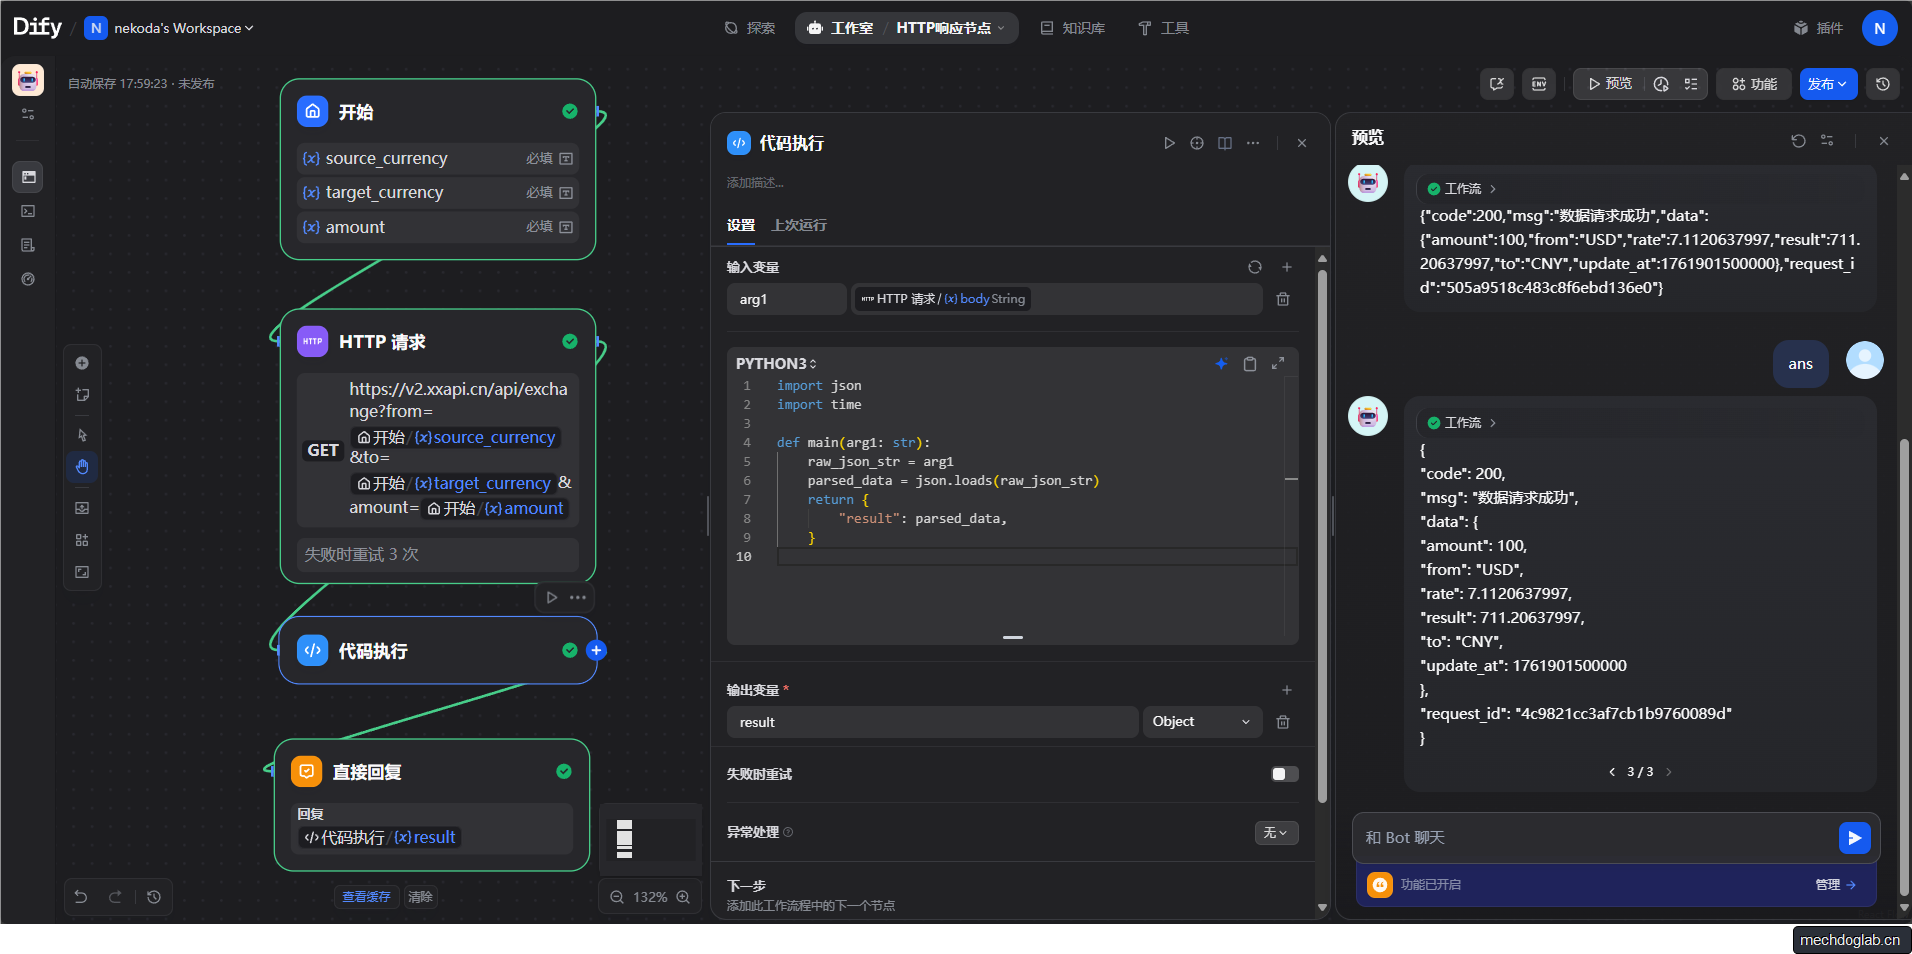Toggle the retry on failure switch
The width and height of the screenshot is (1912, 954).
1284,774
